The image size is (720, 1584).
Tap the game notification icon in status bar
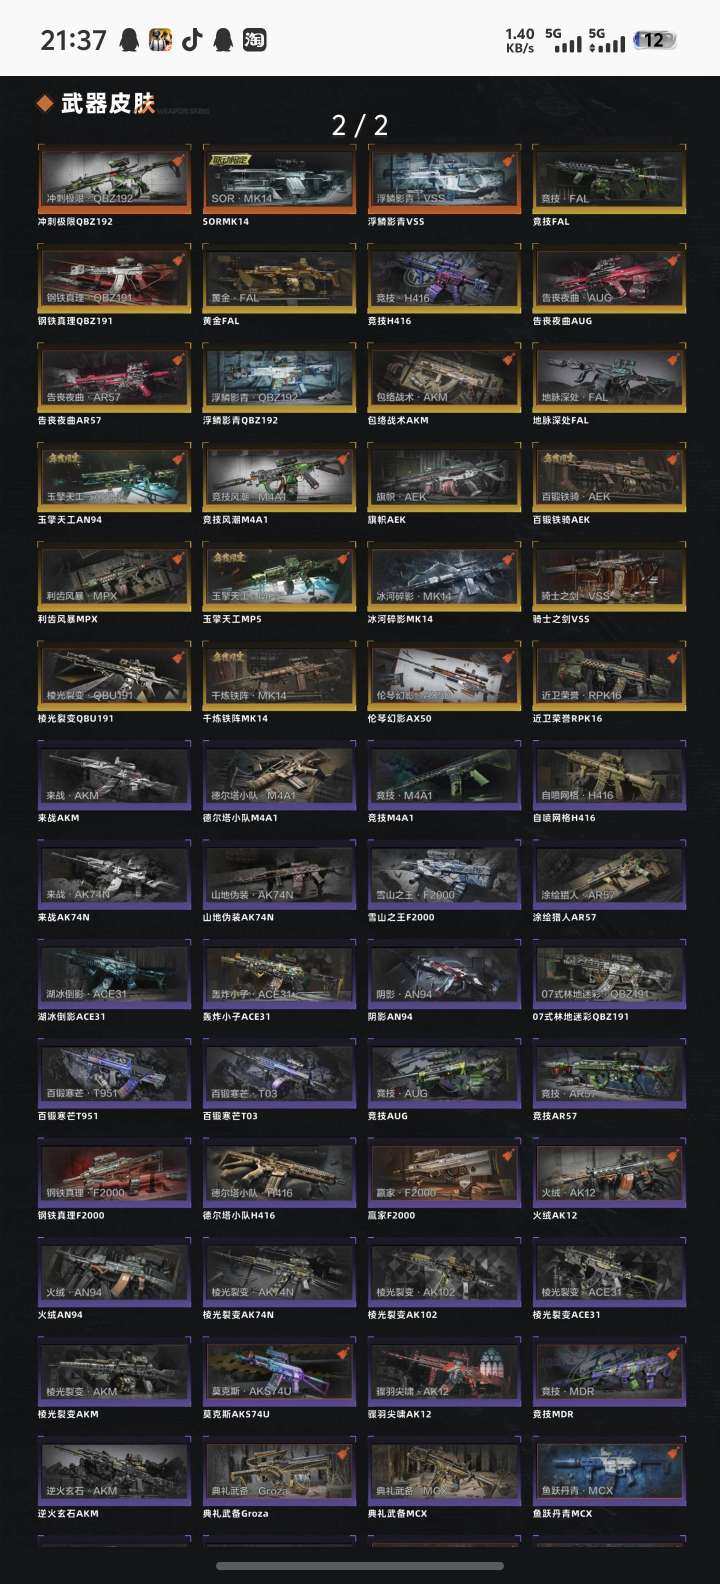tap(160, 39)
